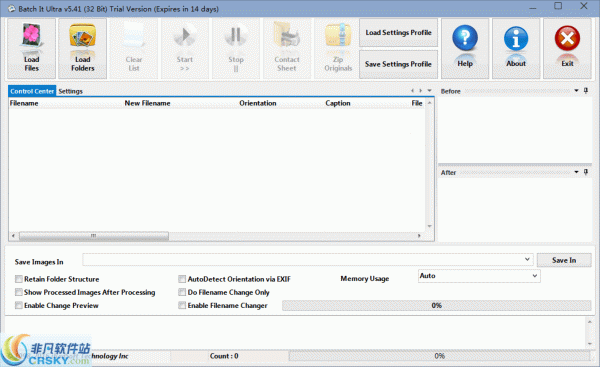Viewport: 600px width, 367px height.
Task: Open the About information icon
Action: click(x=516, y=48)
